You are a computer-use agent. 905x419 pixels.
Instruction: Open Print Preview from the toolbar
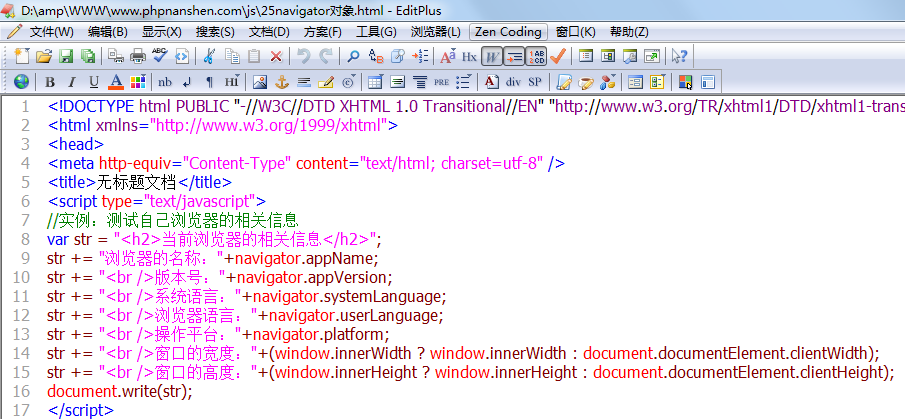[x=116, y=56]
